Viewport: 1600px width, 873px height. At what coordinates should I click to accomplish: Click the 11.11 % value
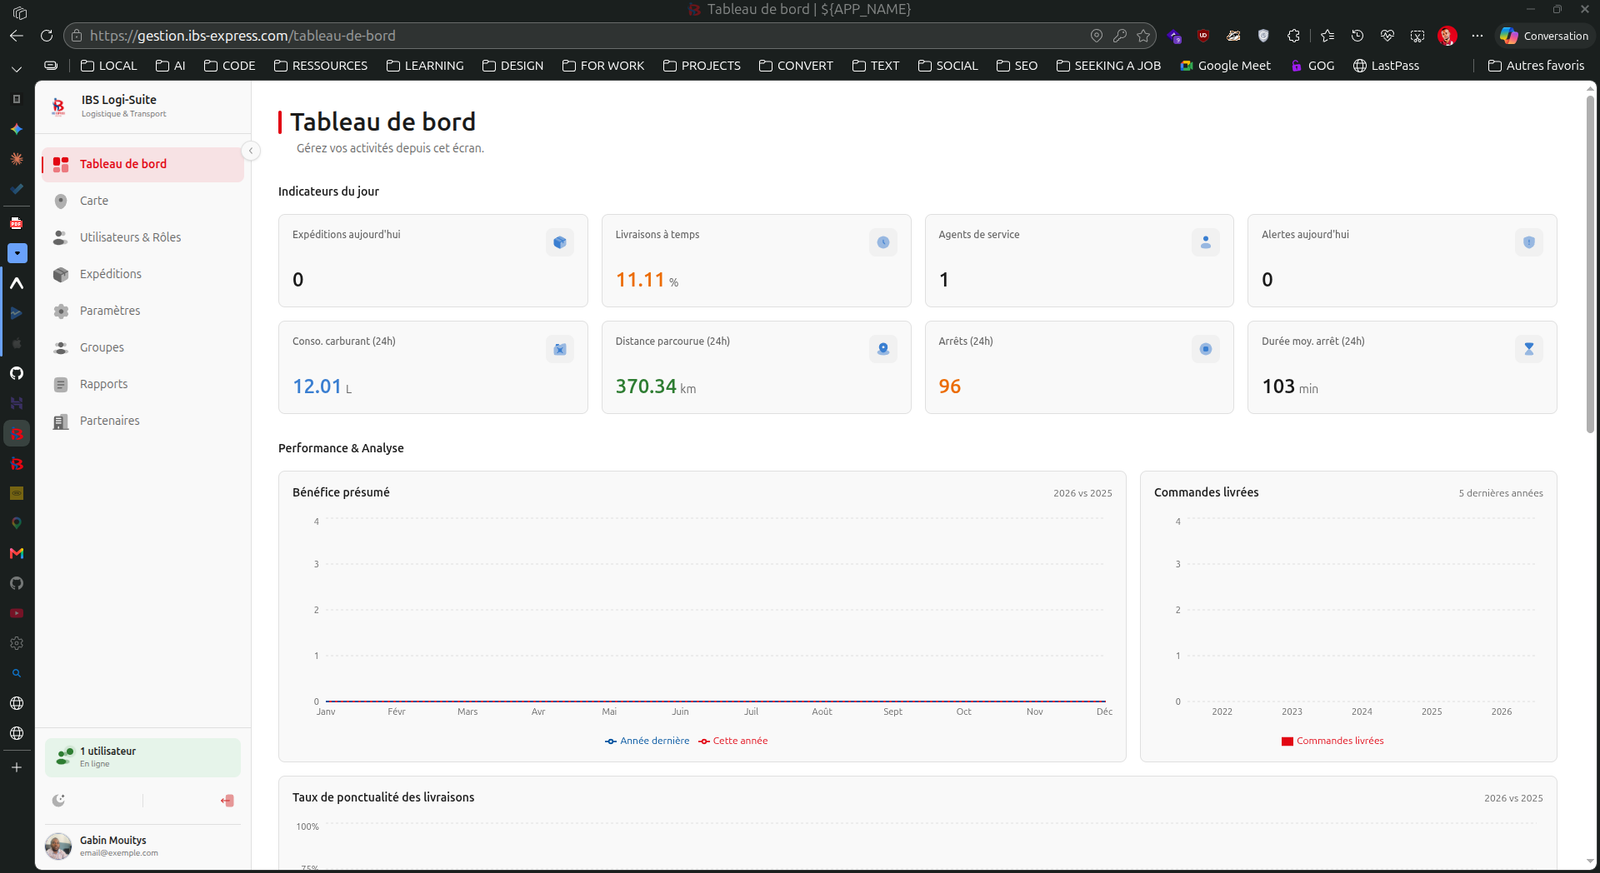click(x=647, y=280)
